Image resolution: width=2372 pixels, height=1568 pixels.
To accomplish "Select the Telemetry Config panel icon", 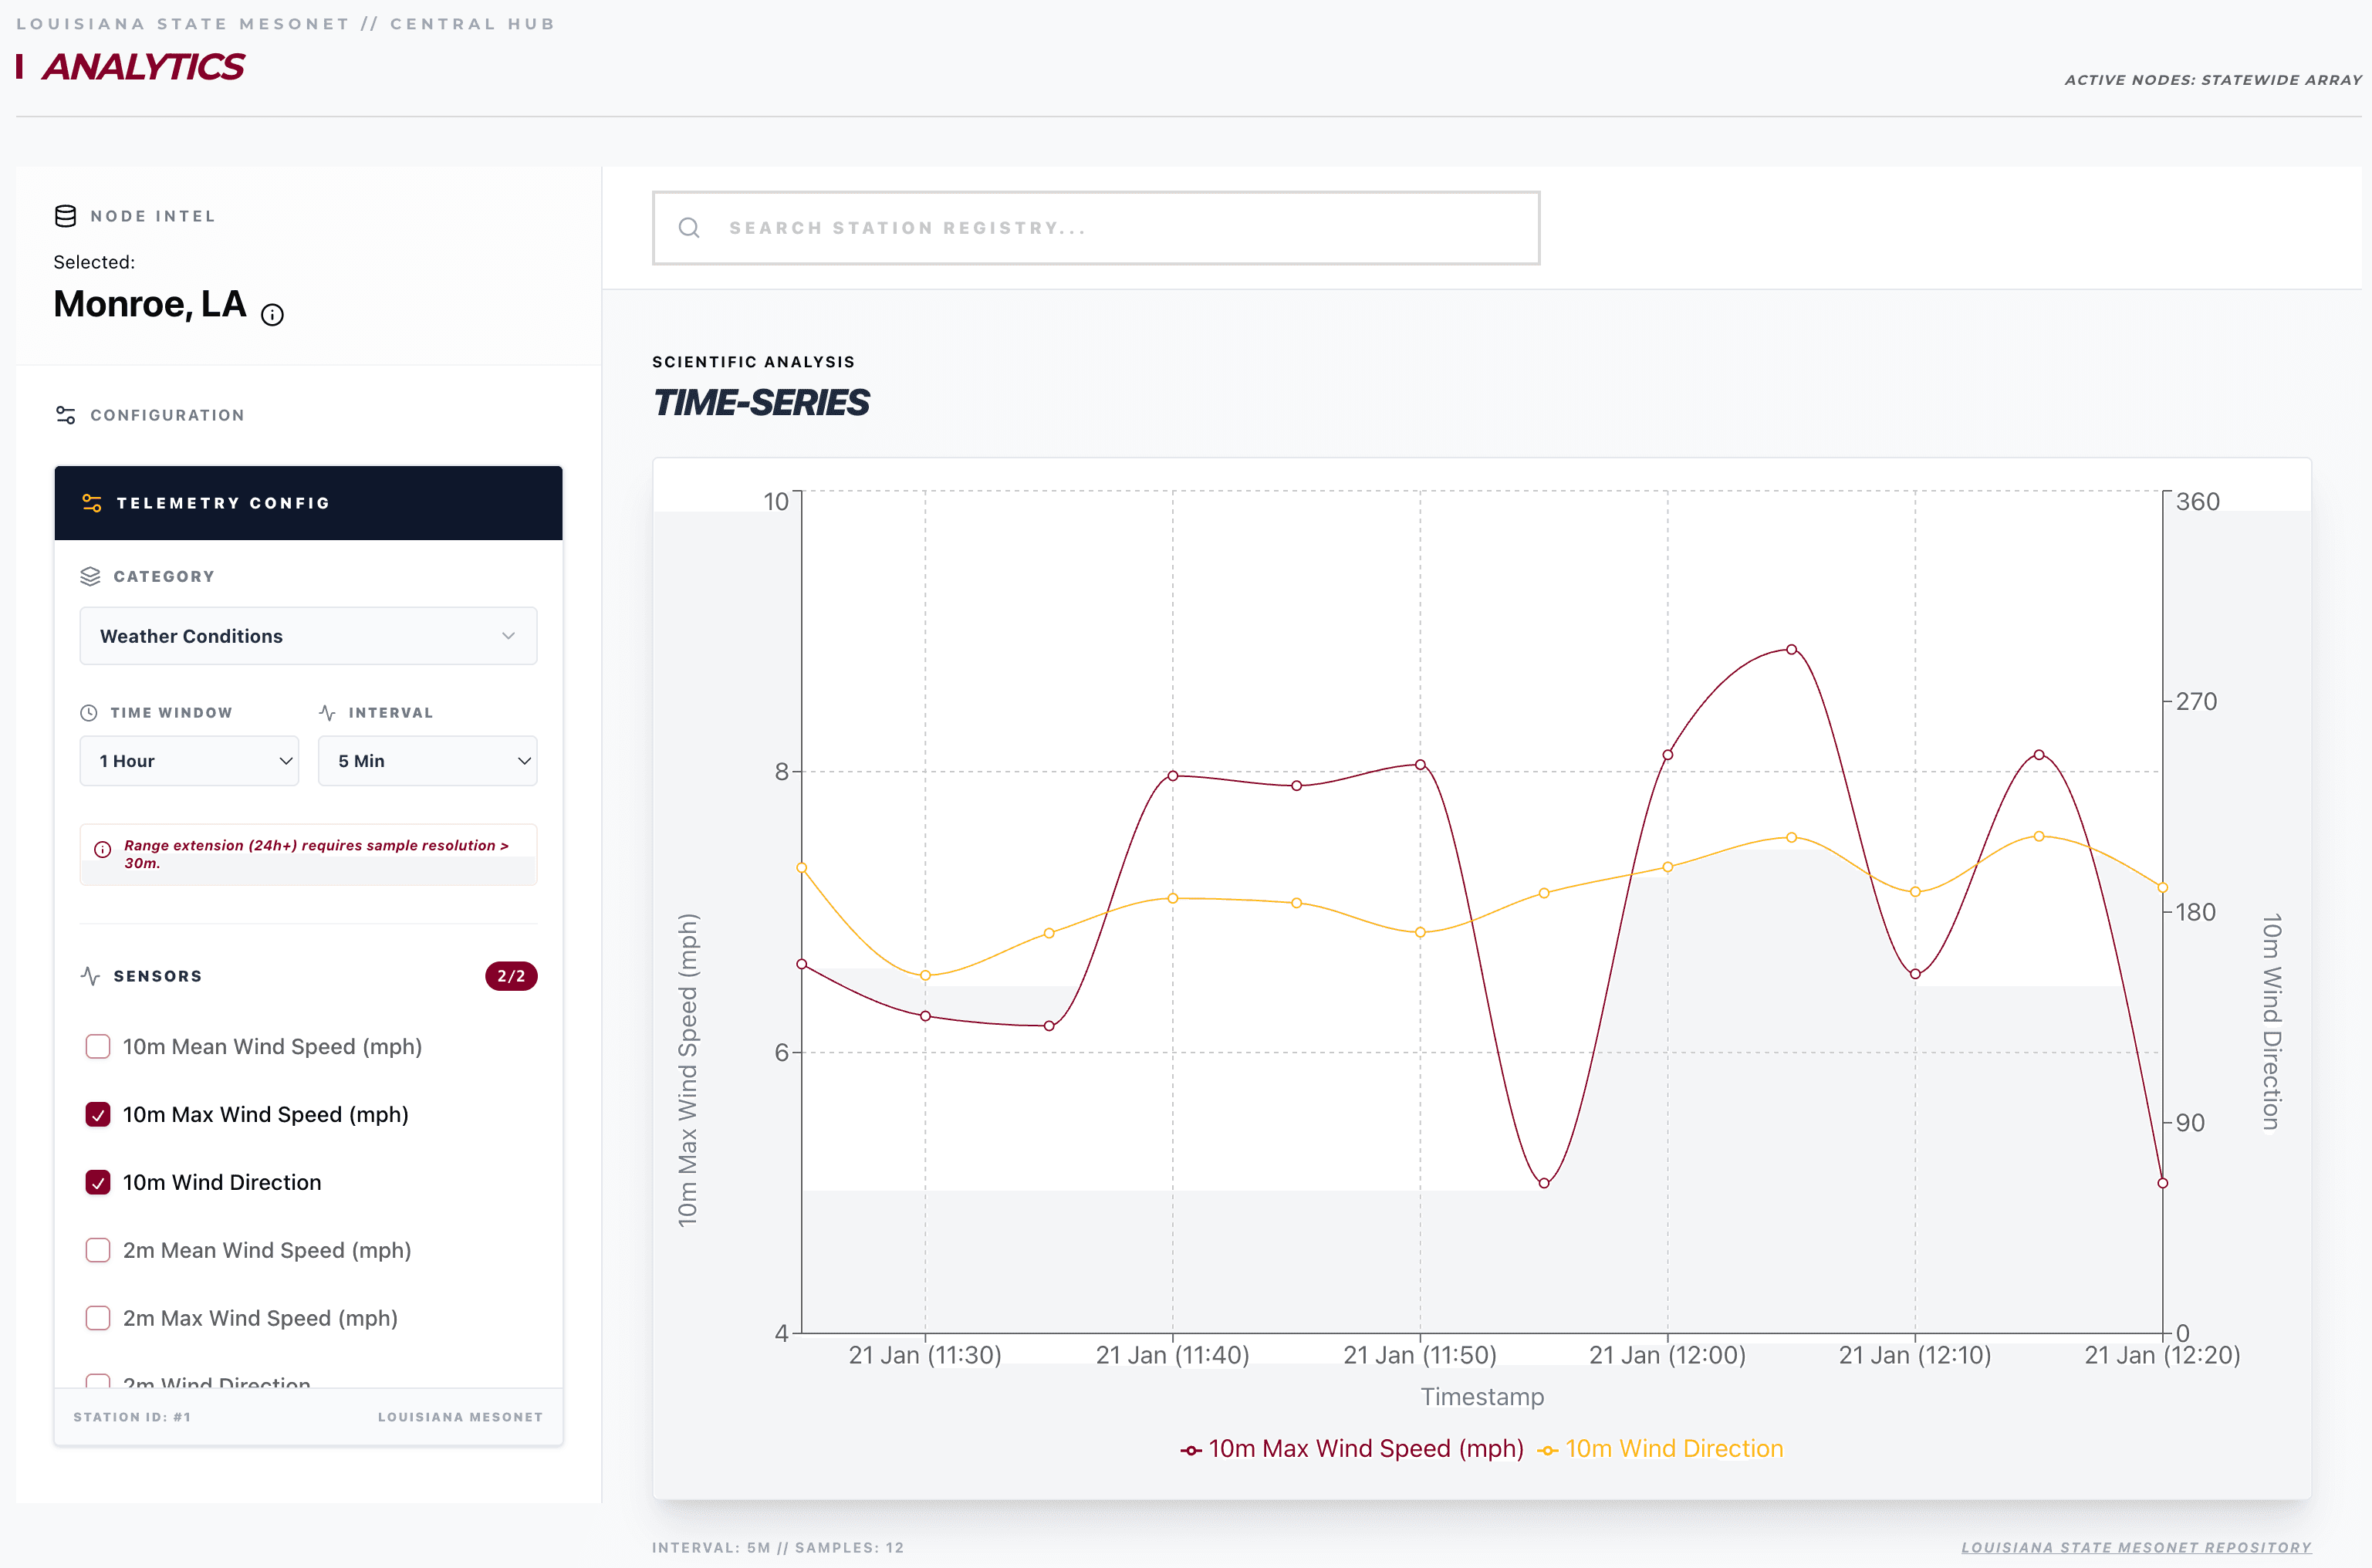I will (x=93, y=503).
